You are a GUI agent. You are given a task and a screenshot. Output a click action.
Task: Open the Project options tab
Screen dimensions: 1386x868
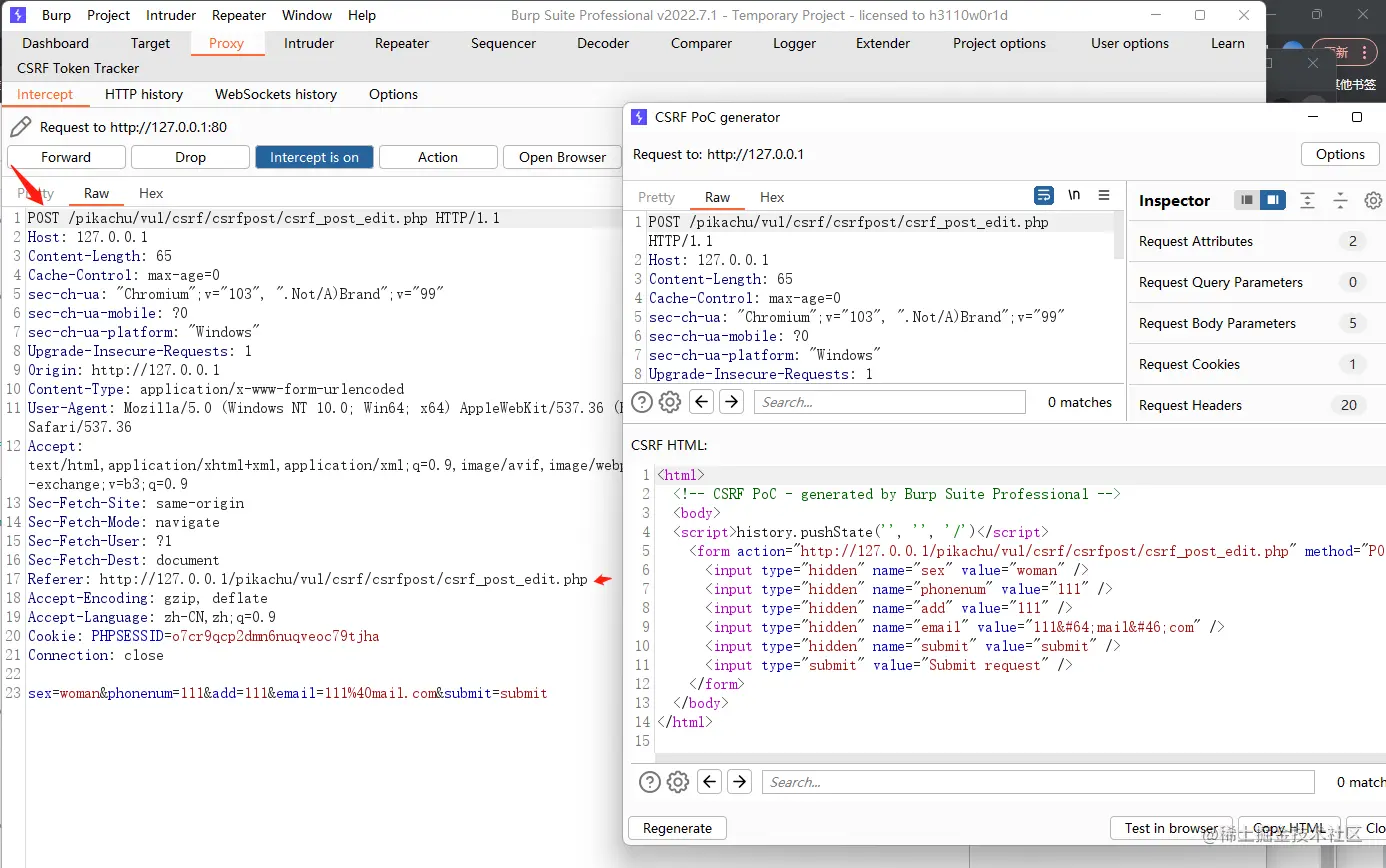coord(999,43)
